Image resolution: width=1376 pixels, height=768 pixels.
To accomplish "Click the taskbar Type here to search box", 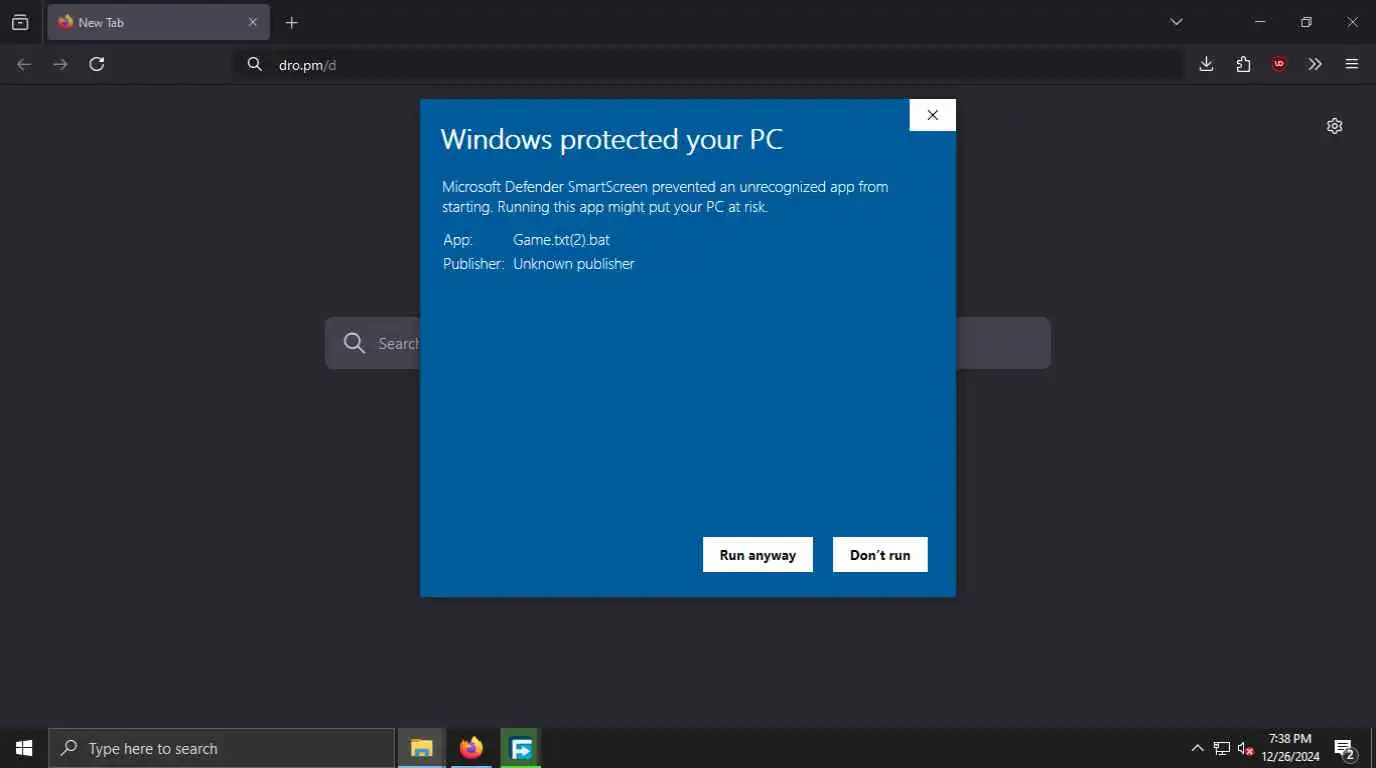I will click(x=222, y=748).
